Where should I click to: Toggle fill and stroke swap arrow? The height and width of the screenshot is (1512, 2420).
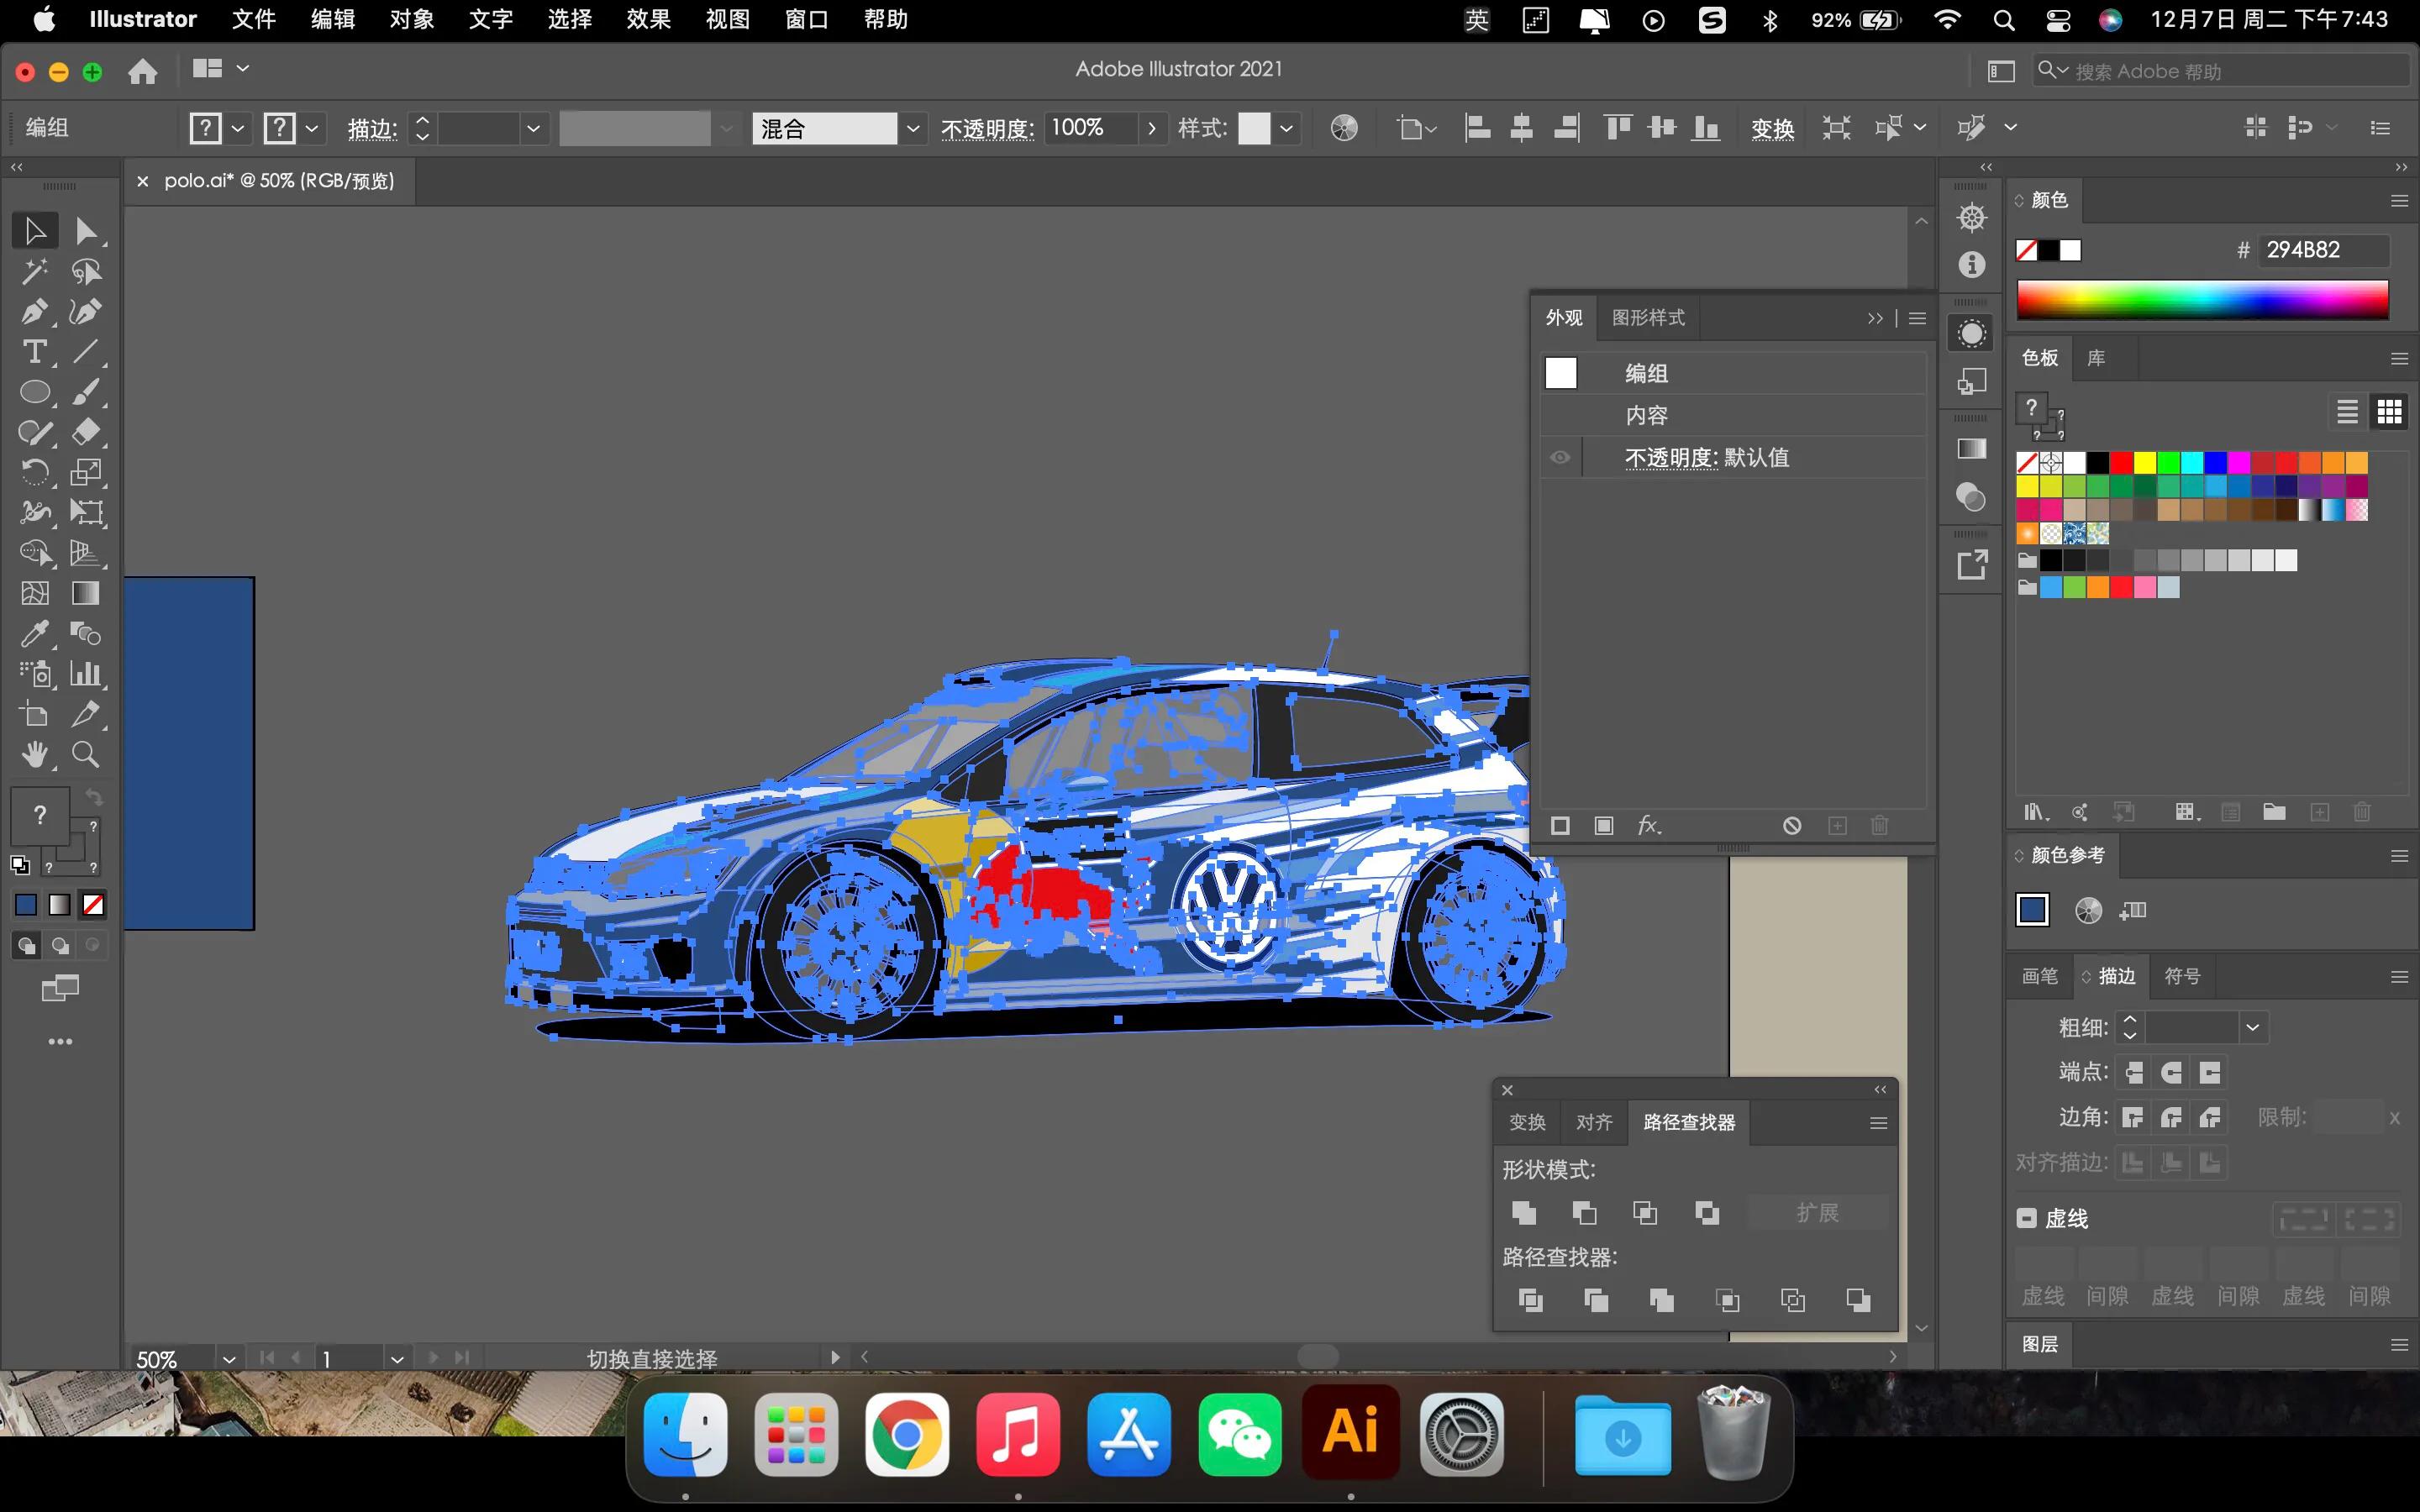(x=93, y=797)
